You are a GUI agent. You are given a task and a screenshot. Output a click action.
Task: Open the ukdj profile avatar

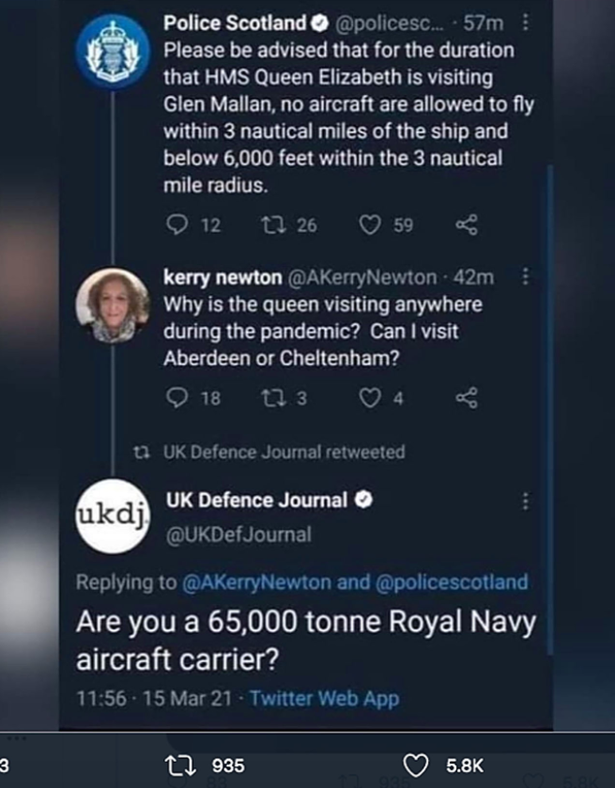click(114, 516)
